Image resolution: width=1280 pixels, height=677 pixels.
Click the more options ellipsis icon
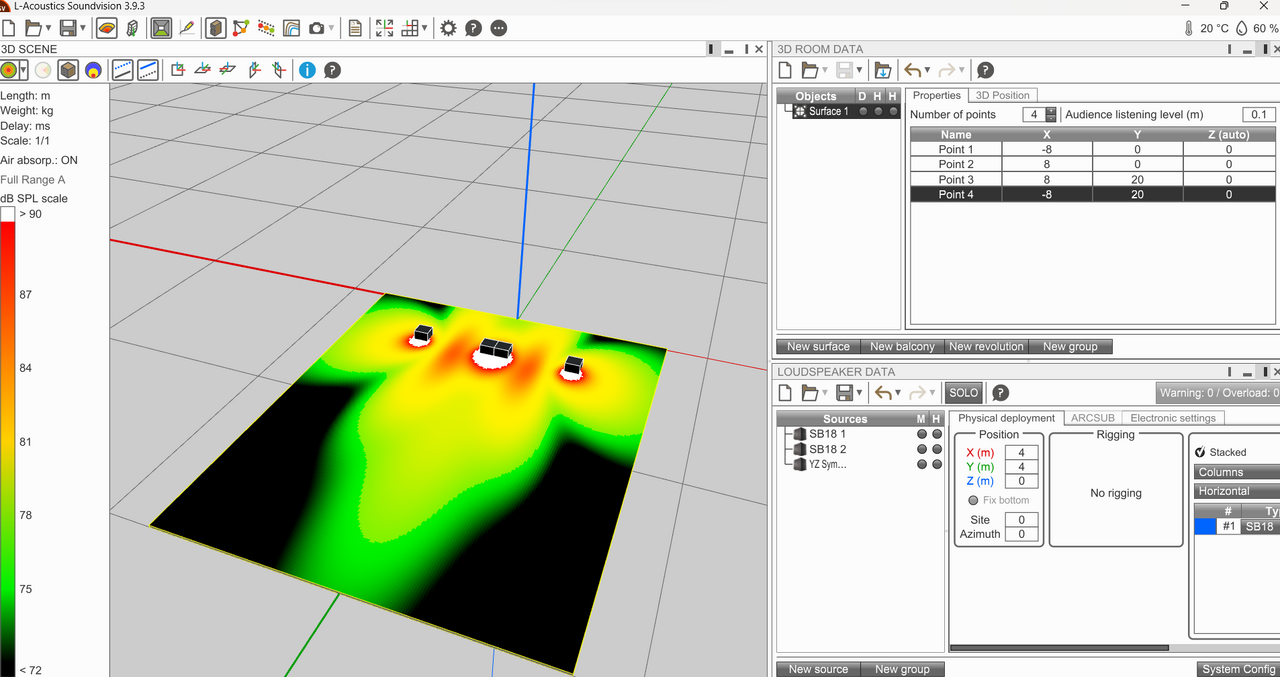(x=499, y=28)
